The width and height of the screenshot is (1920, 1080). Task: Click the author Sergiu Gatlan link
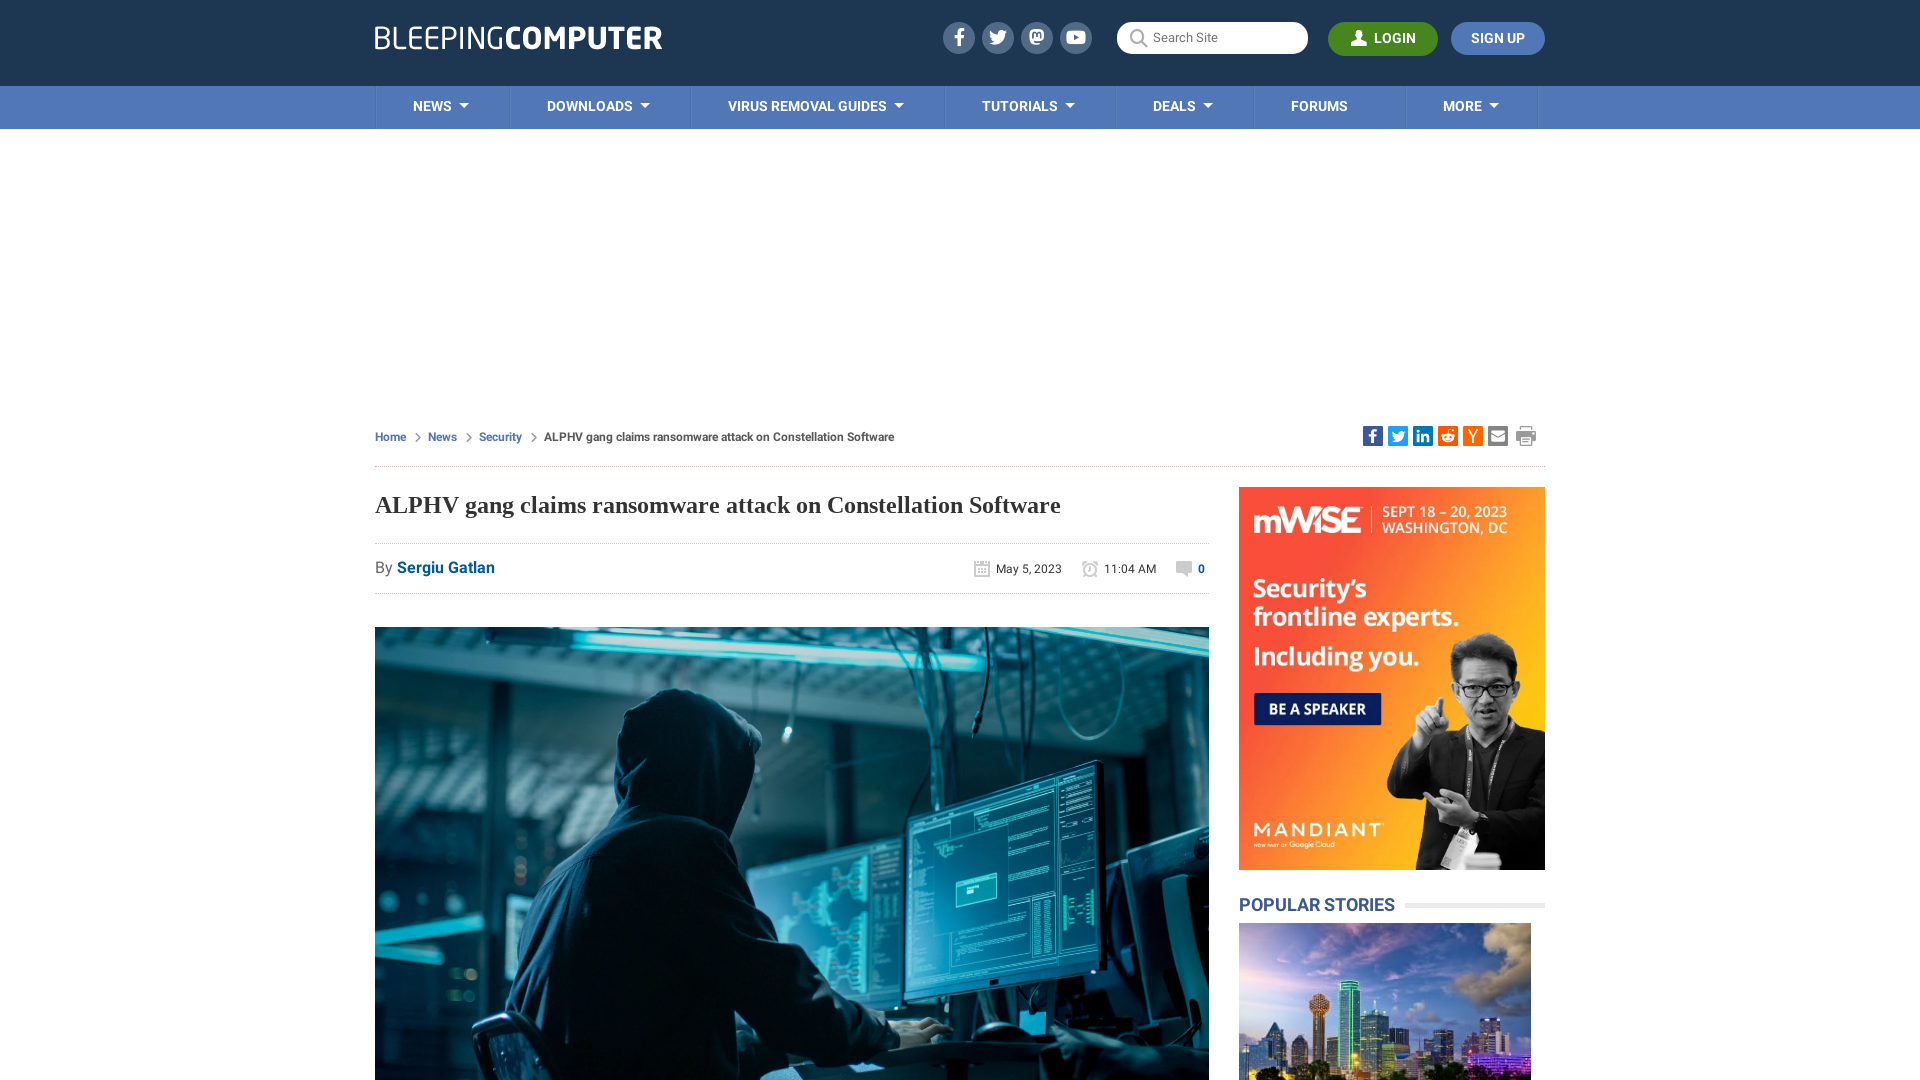pos(446,567)
